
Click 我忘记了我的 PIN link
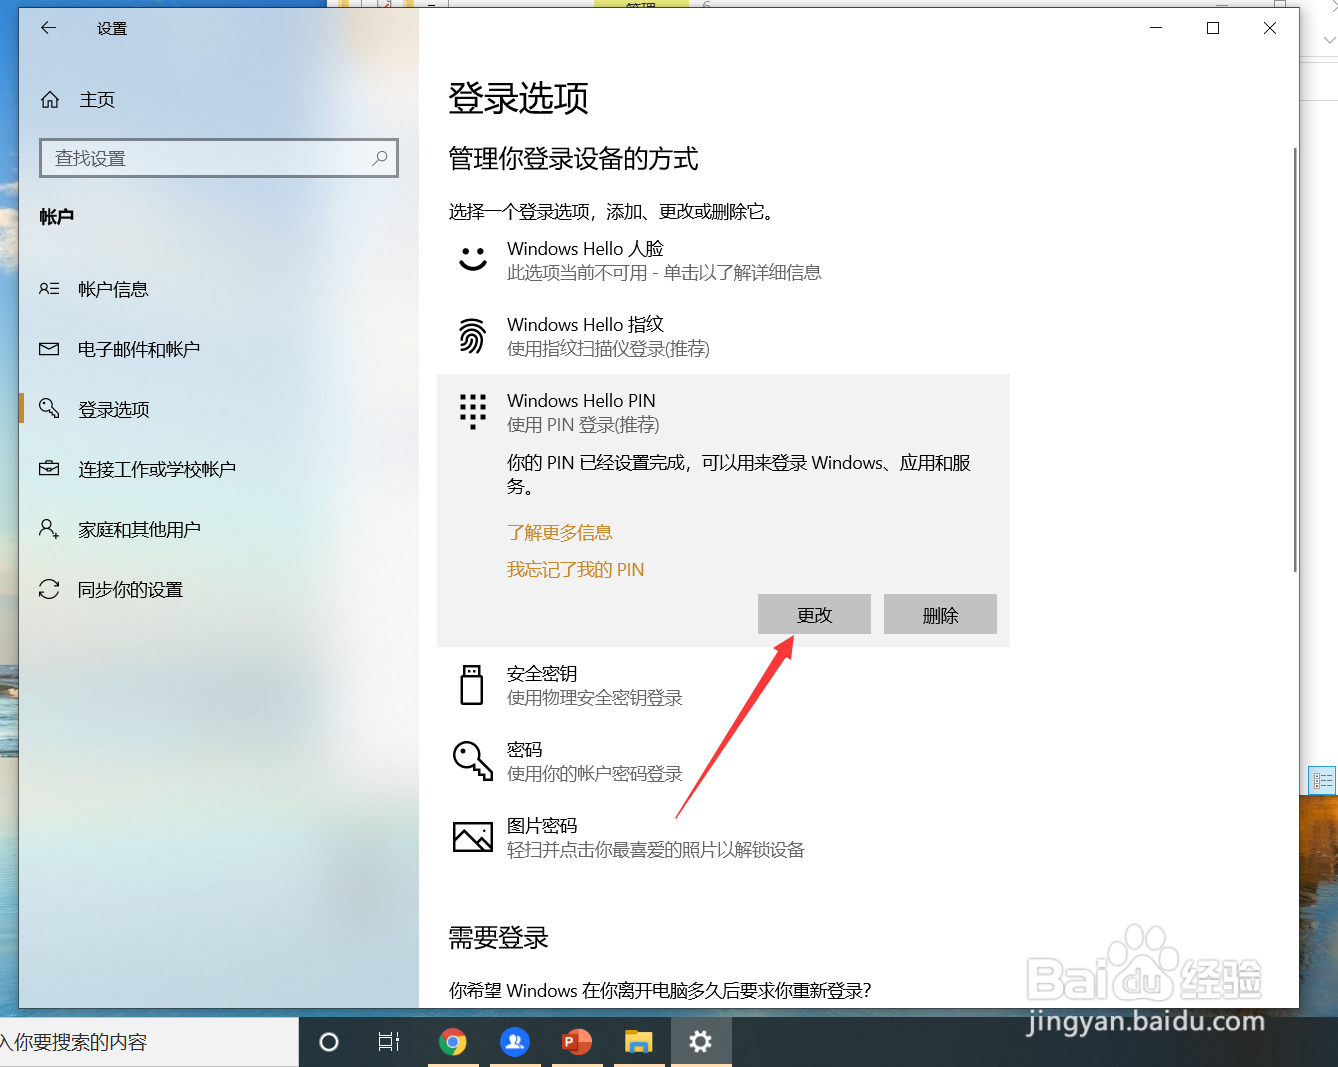pyautogui.click(x=575, y=569)
